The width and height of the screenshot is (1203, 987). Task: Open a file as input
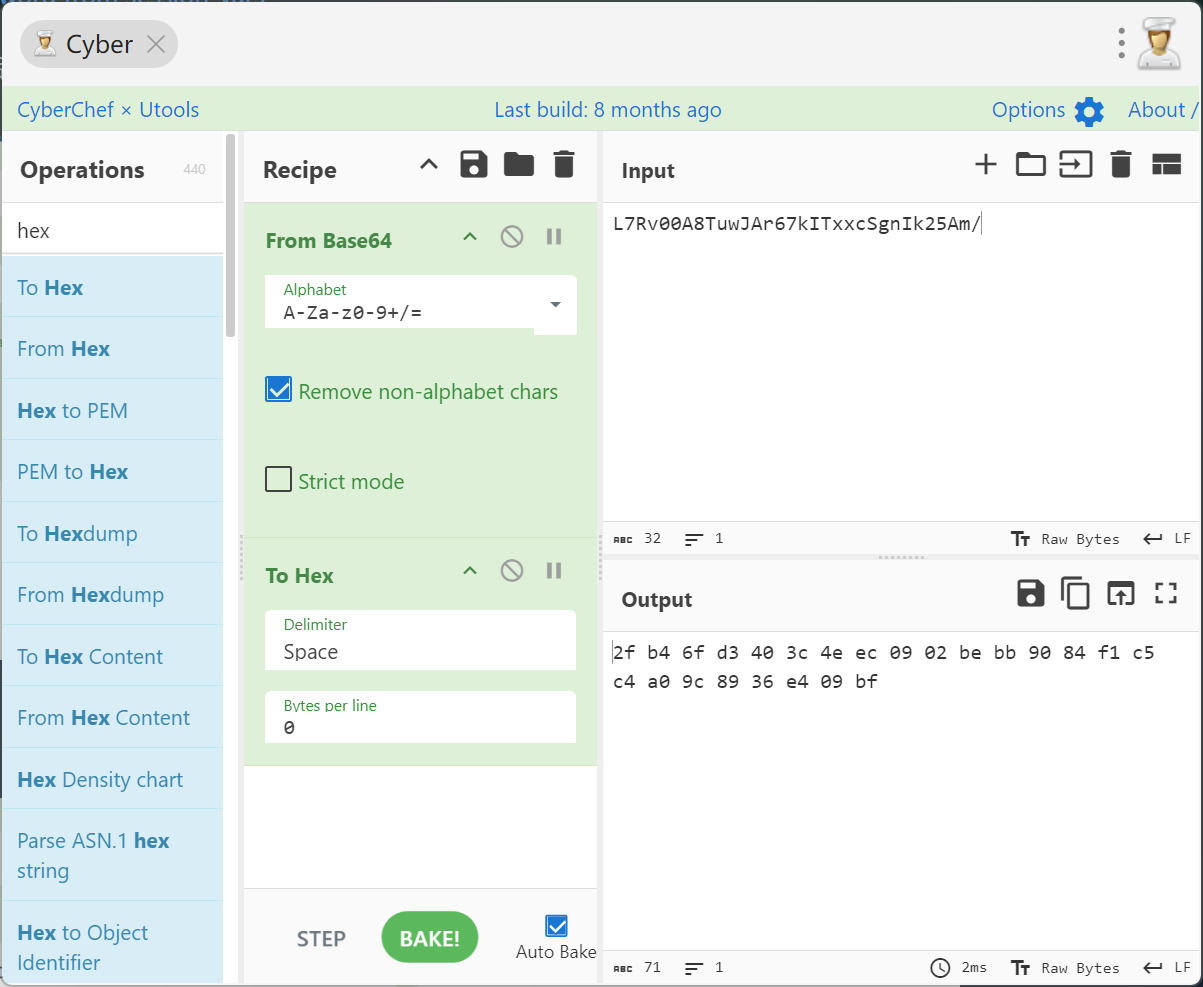pyautogui.click(x=1076, y=165)
